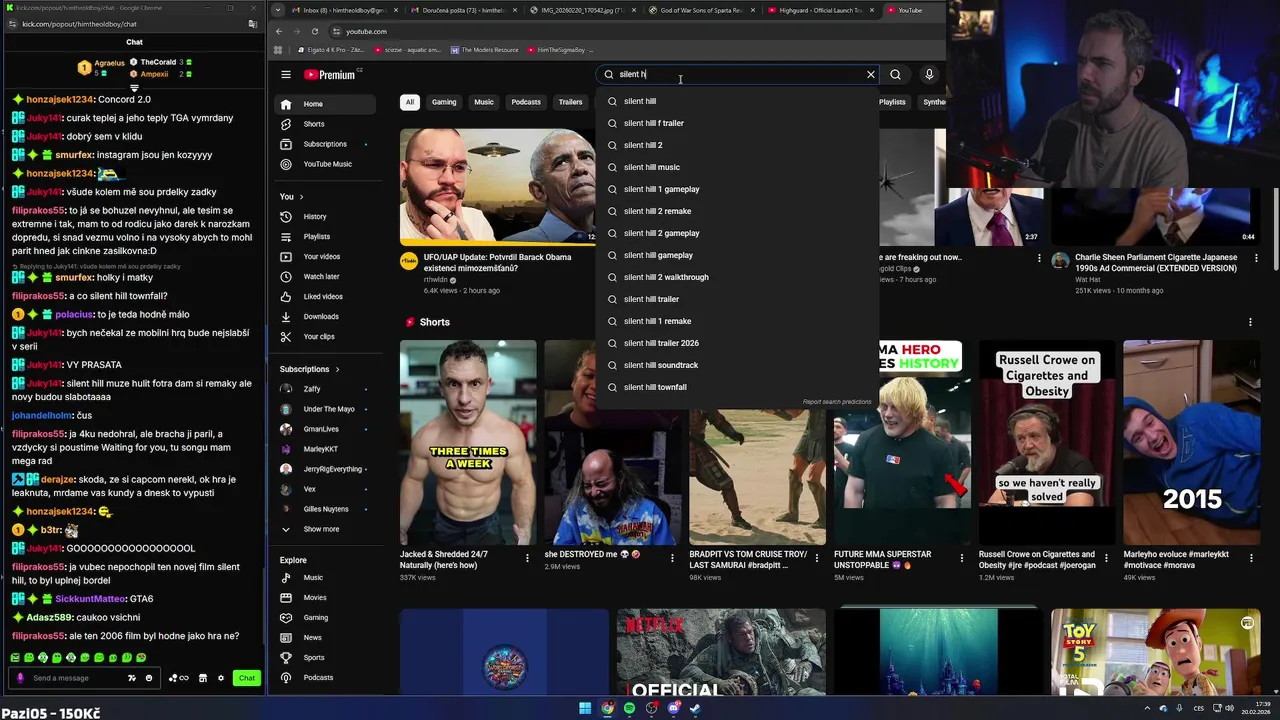This screenshot has width=1280, height=720.
Task: Open options menu for Charlie Sheen video
Action: [x=1256, y=258]
